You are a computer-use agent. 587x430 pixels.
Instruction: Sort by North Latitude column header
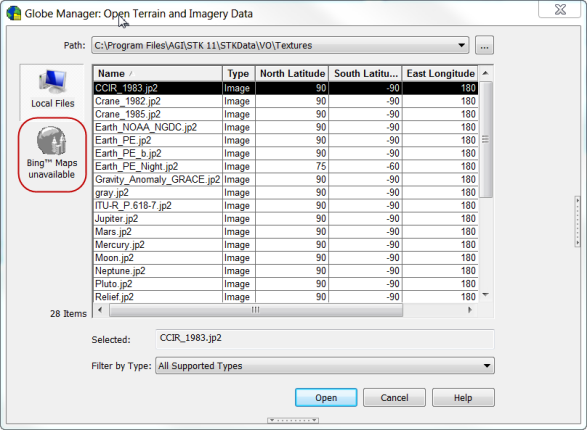click(x=292, y=73)
